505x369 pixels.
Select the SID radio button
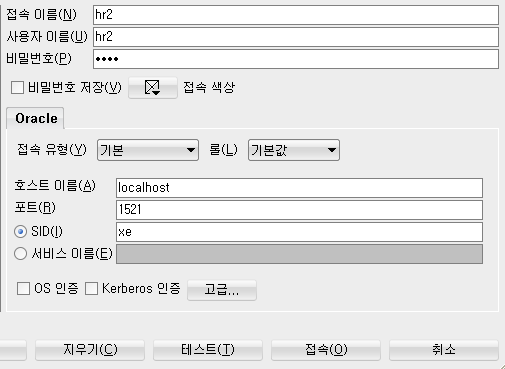pyautogui.click(x=20, y=231)
